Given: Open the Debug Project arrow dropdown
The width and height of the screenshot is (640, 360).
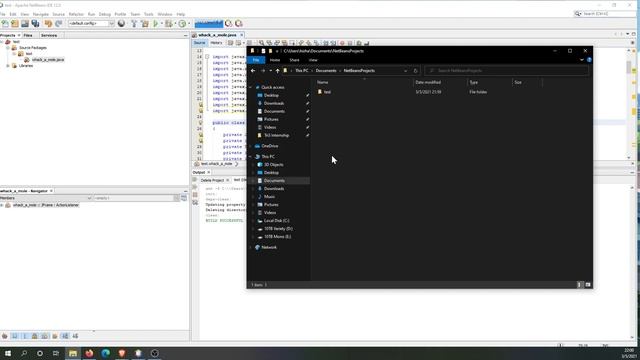Looking at the screenshot, I should pos(175,24).
